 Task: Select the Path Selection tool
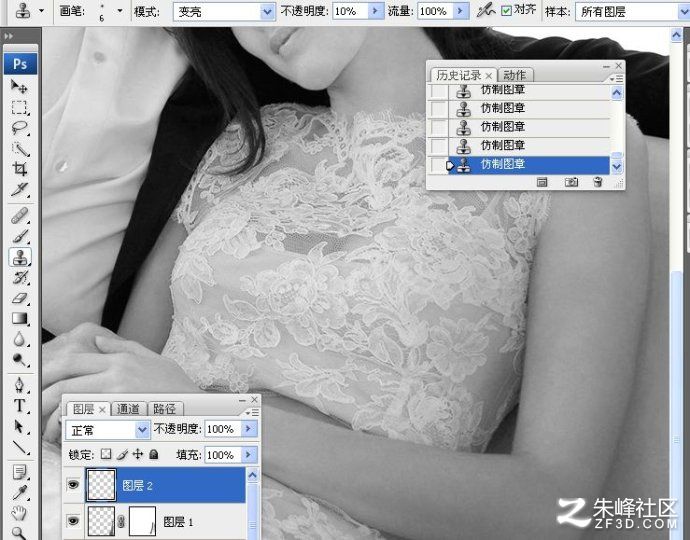pos(19,426)
